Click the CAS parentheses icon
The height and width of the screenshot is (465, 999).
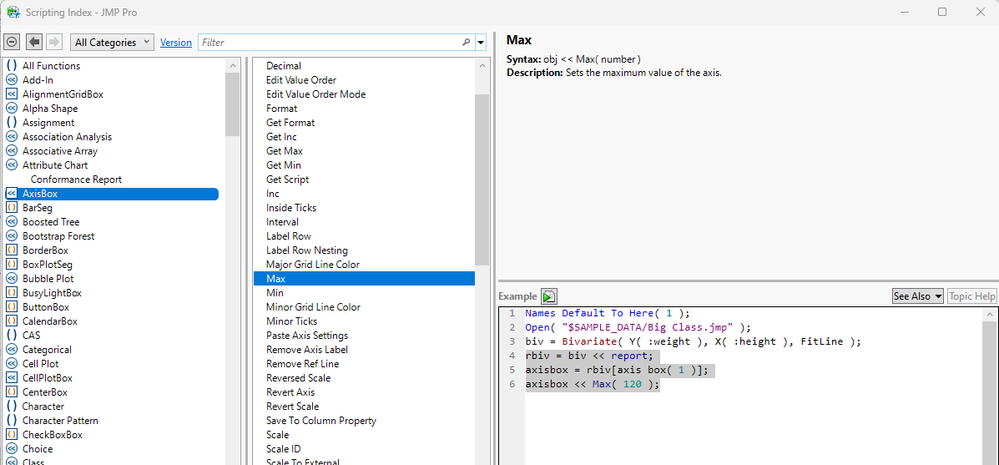point(11,335)
